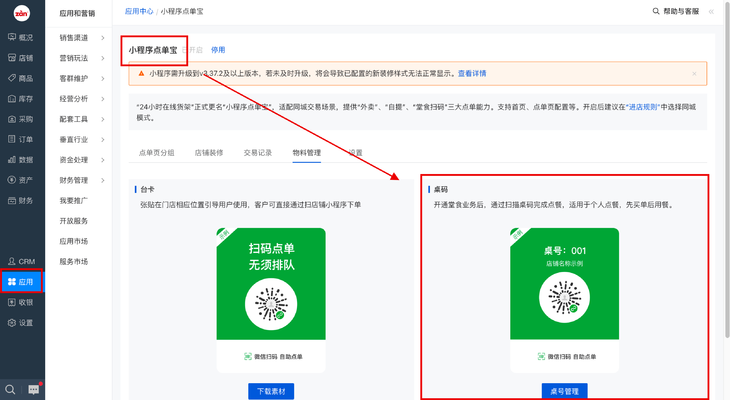The height and width of the screenshot is (400, 730).
Task: Open the CRM sidebar item
Action: coord(21,261)
